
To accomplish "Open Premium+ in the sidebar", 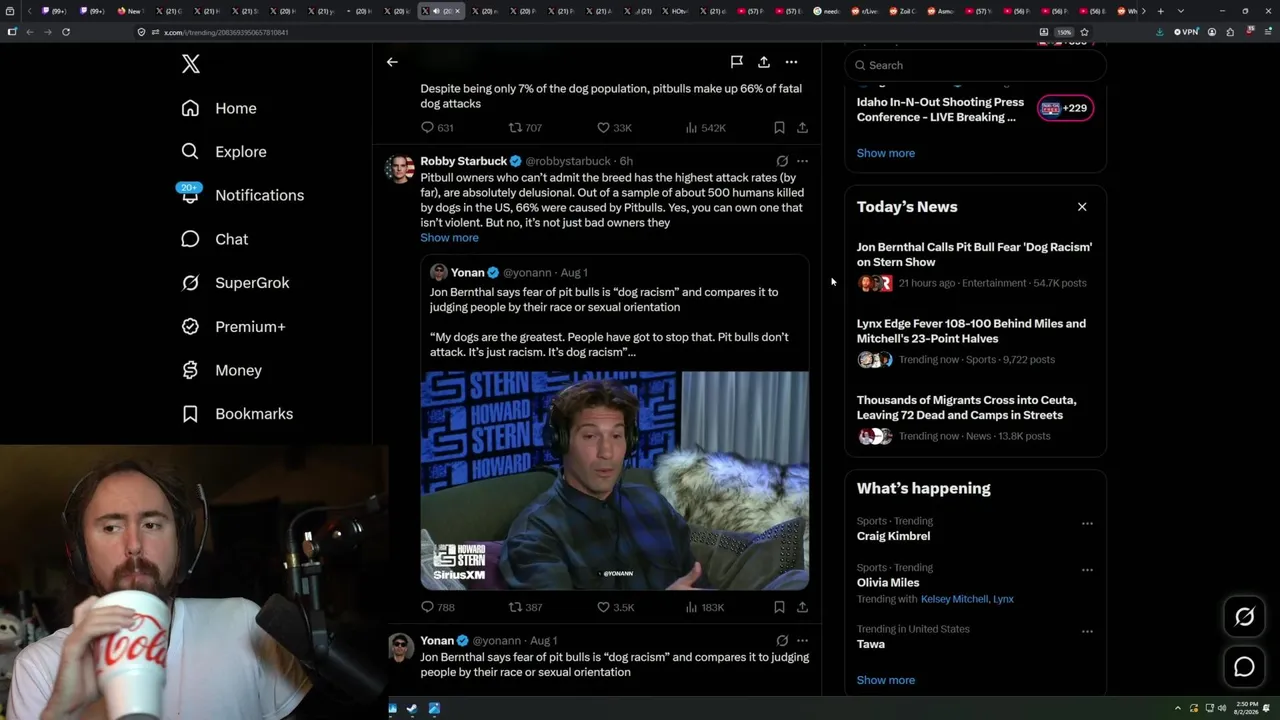I will (233, 326).
